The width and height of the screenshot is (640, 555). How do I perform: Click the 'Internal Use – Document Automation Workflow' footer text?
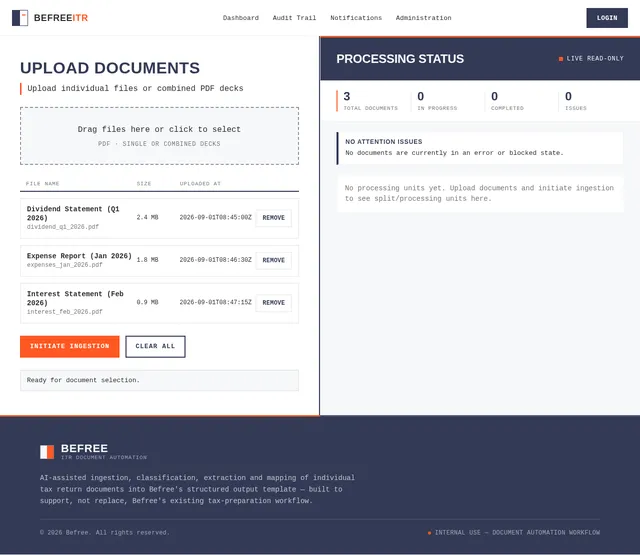tap(517, 533)
